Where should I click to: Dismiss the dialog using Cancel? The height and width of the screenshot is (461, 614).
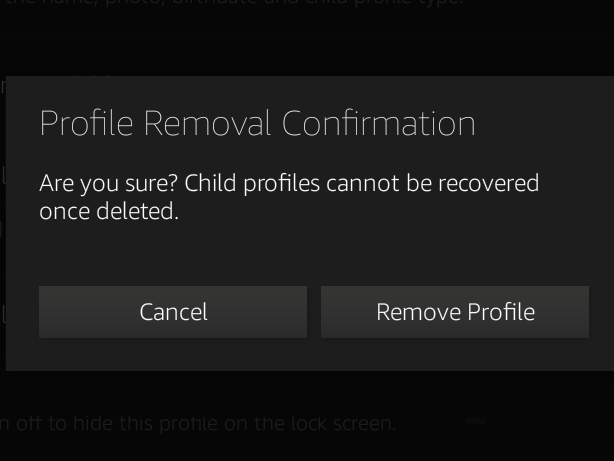point(173,312)
